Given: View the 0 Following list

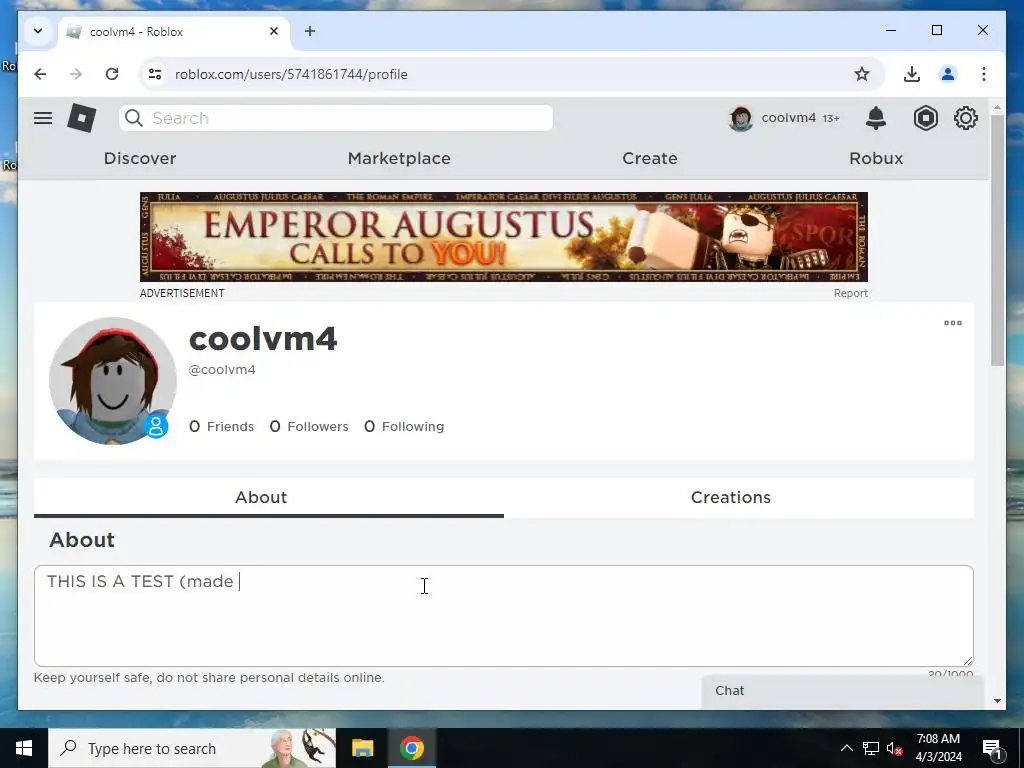Looking at the screenshot, I should coord(404,426).
